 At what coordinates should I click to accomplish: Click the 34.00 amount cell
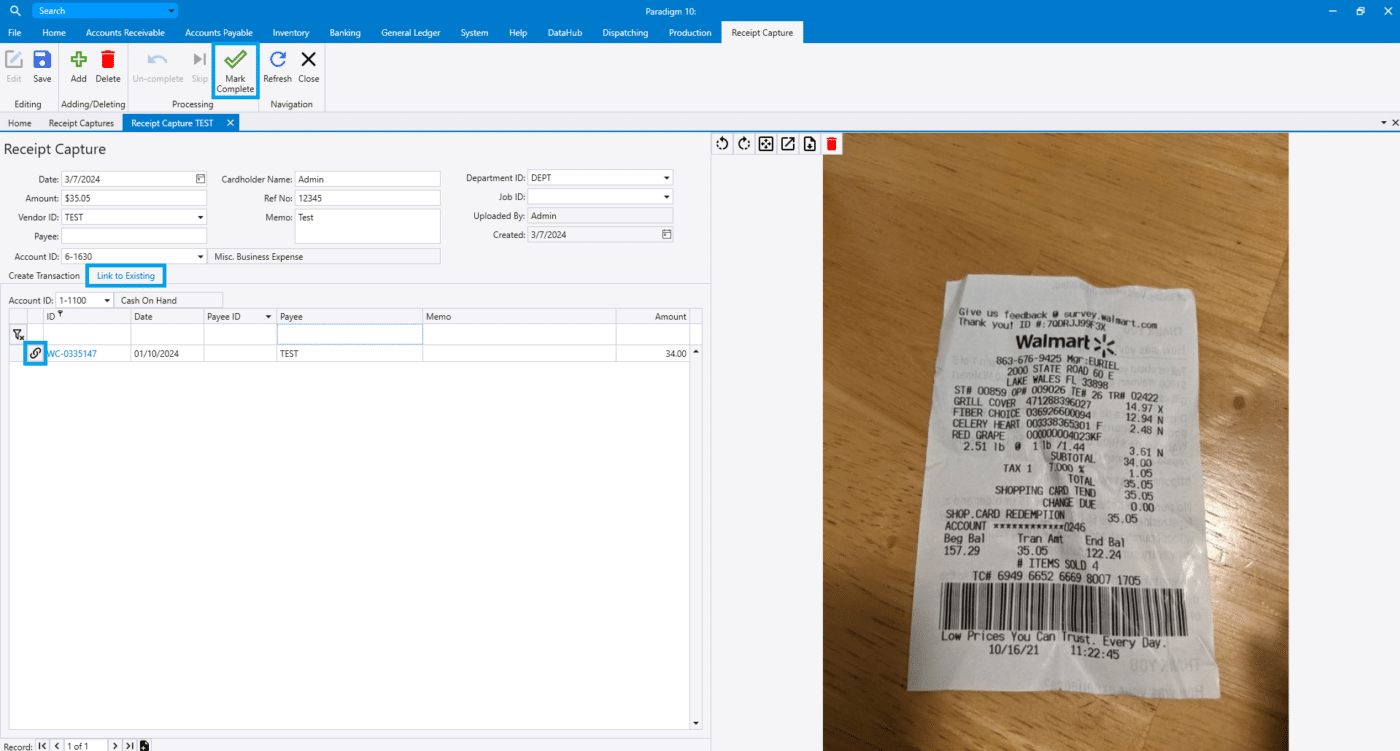point(652,353)
